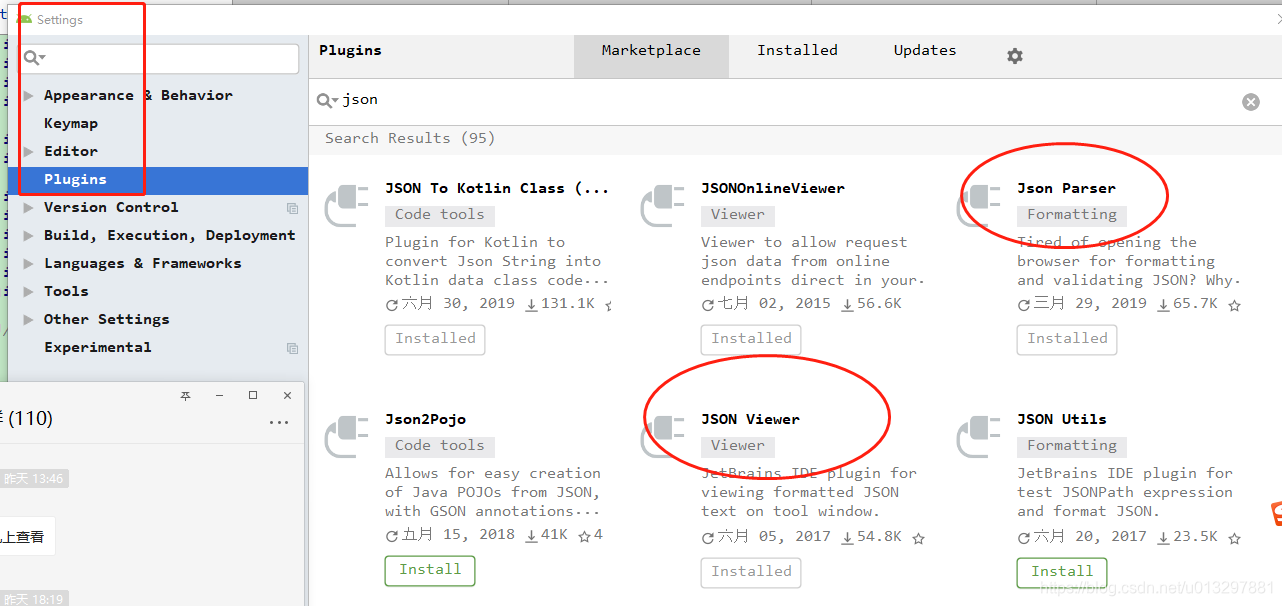Open the JSON Utils plugin title

1062,419
